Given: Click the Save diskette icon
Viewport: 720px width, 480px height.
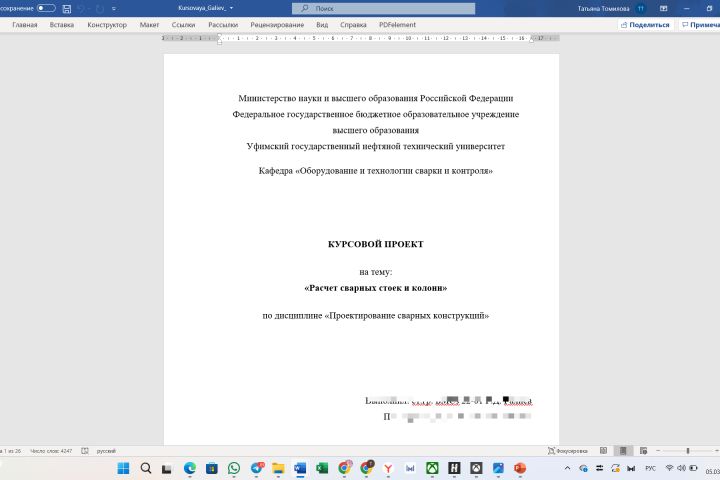Looking at the screenshot, I should pos(67,8).
